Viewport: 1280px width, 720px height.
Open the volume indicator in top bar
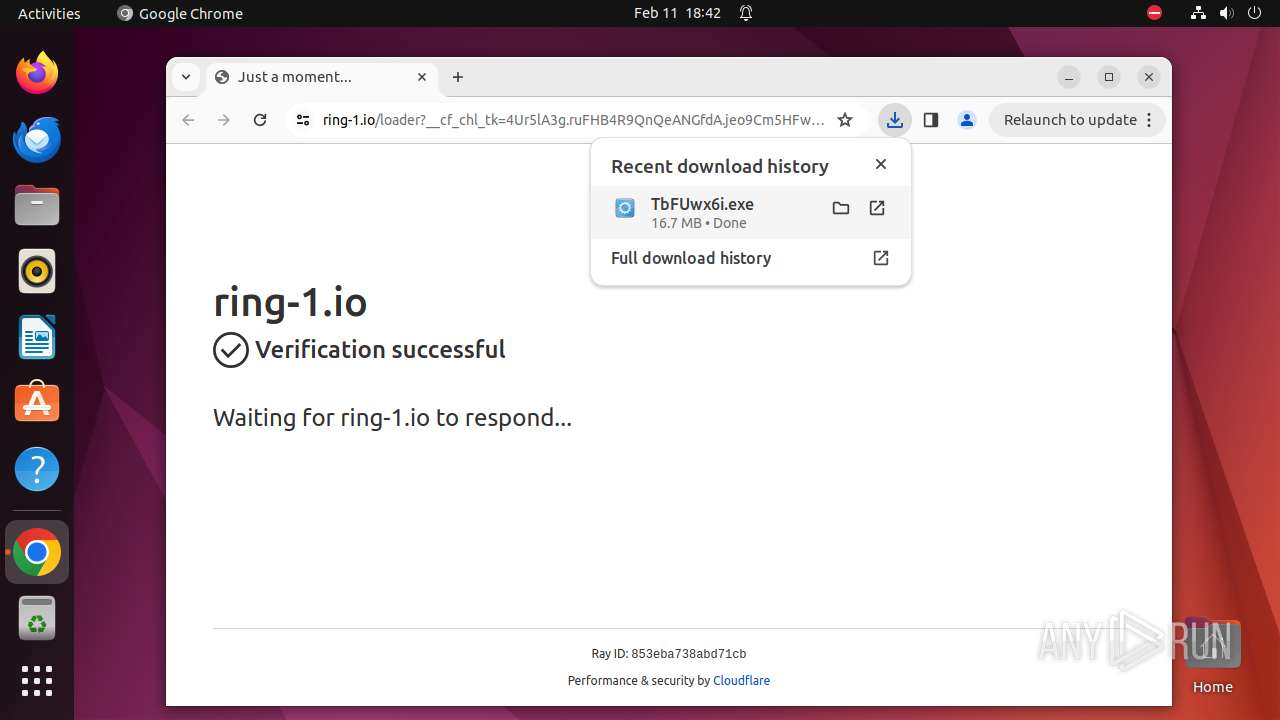click(x=1226, y=13)
